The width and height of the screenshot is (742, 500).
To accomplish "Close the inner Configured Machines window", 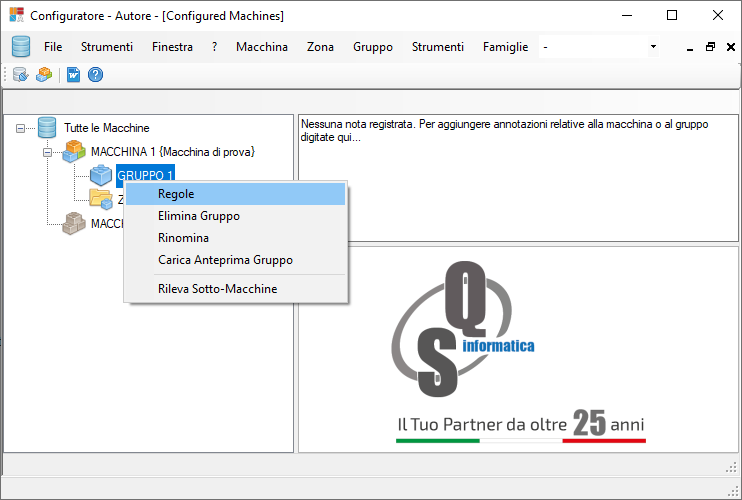I will click(731, 47).
